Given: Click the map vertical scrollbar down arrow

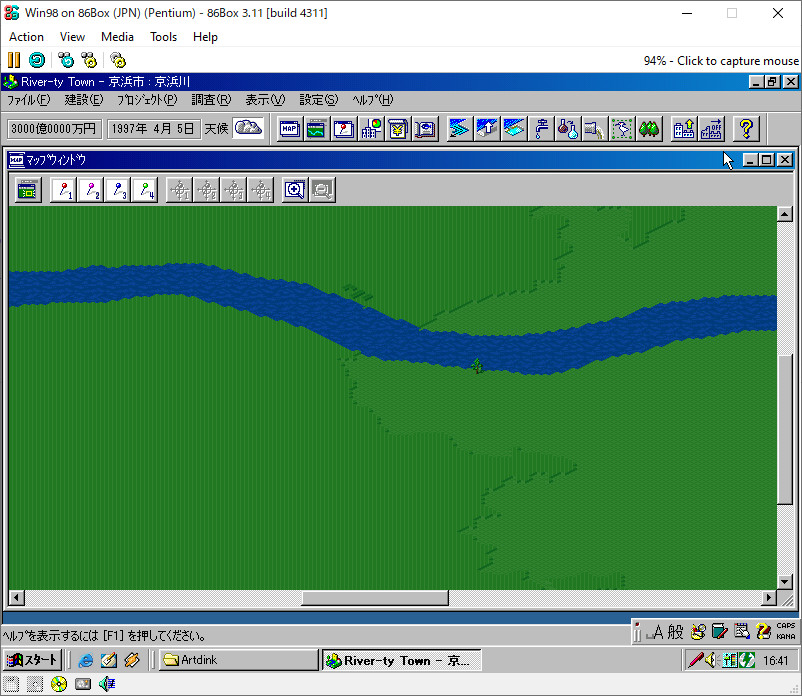Looking at the screenshot, I should coord(785,581).
